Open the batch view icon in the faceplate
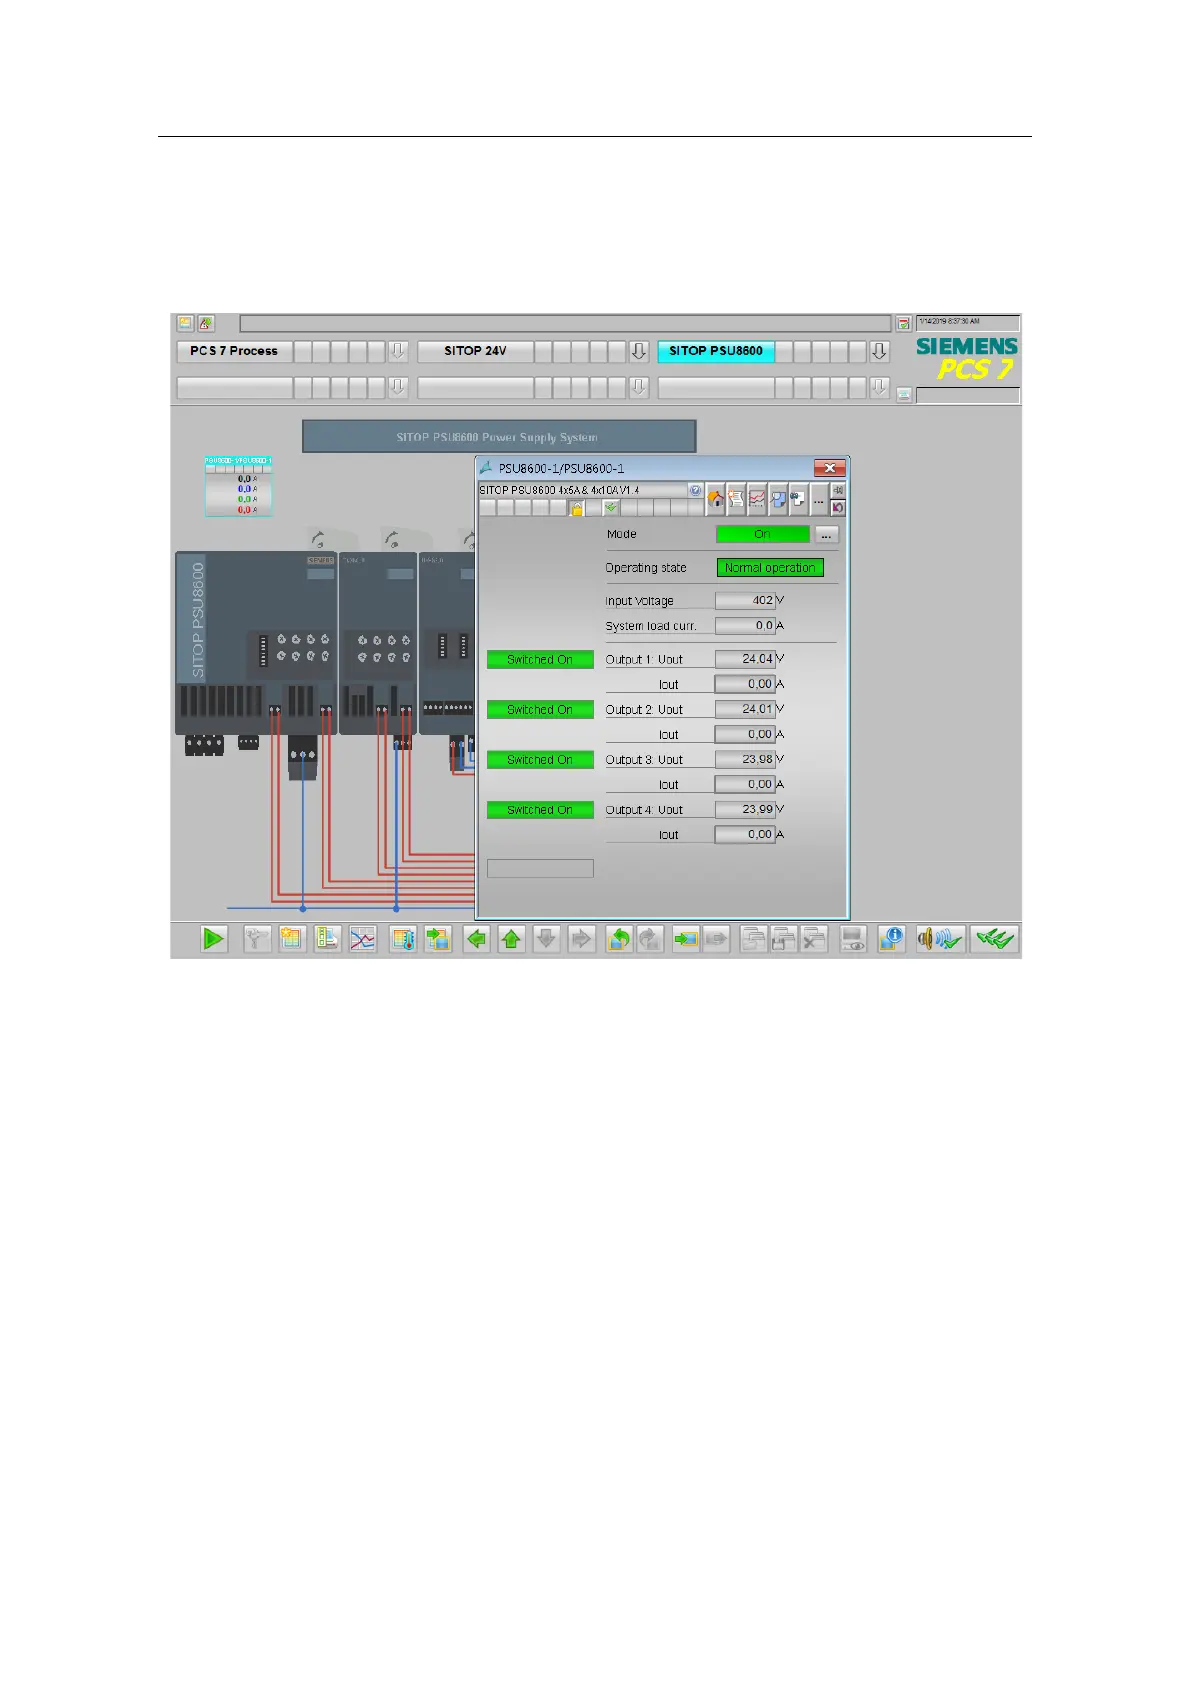This screenshot has height=1684, width=1191. pyautogui.click(x=778, y=497)
